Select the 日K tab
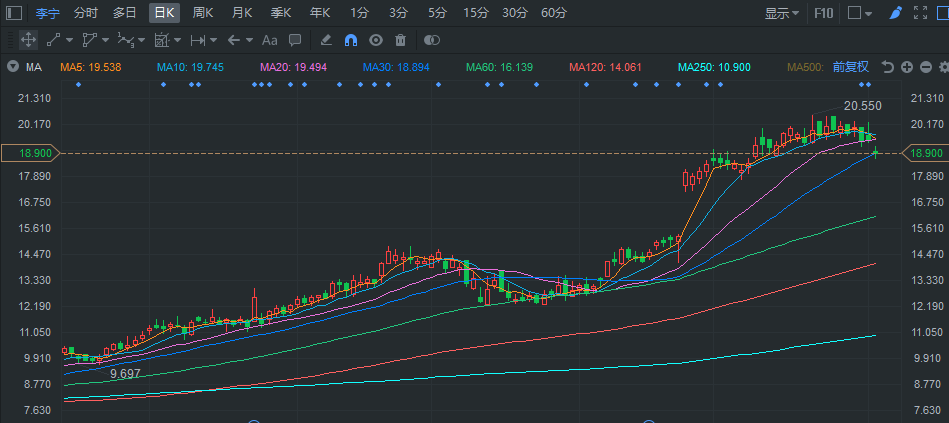Screen dimensions: 949x423 point(164,13)
